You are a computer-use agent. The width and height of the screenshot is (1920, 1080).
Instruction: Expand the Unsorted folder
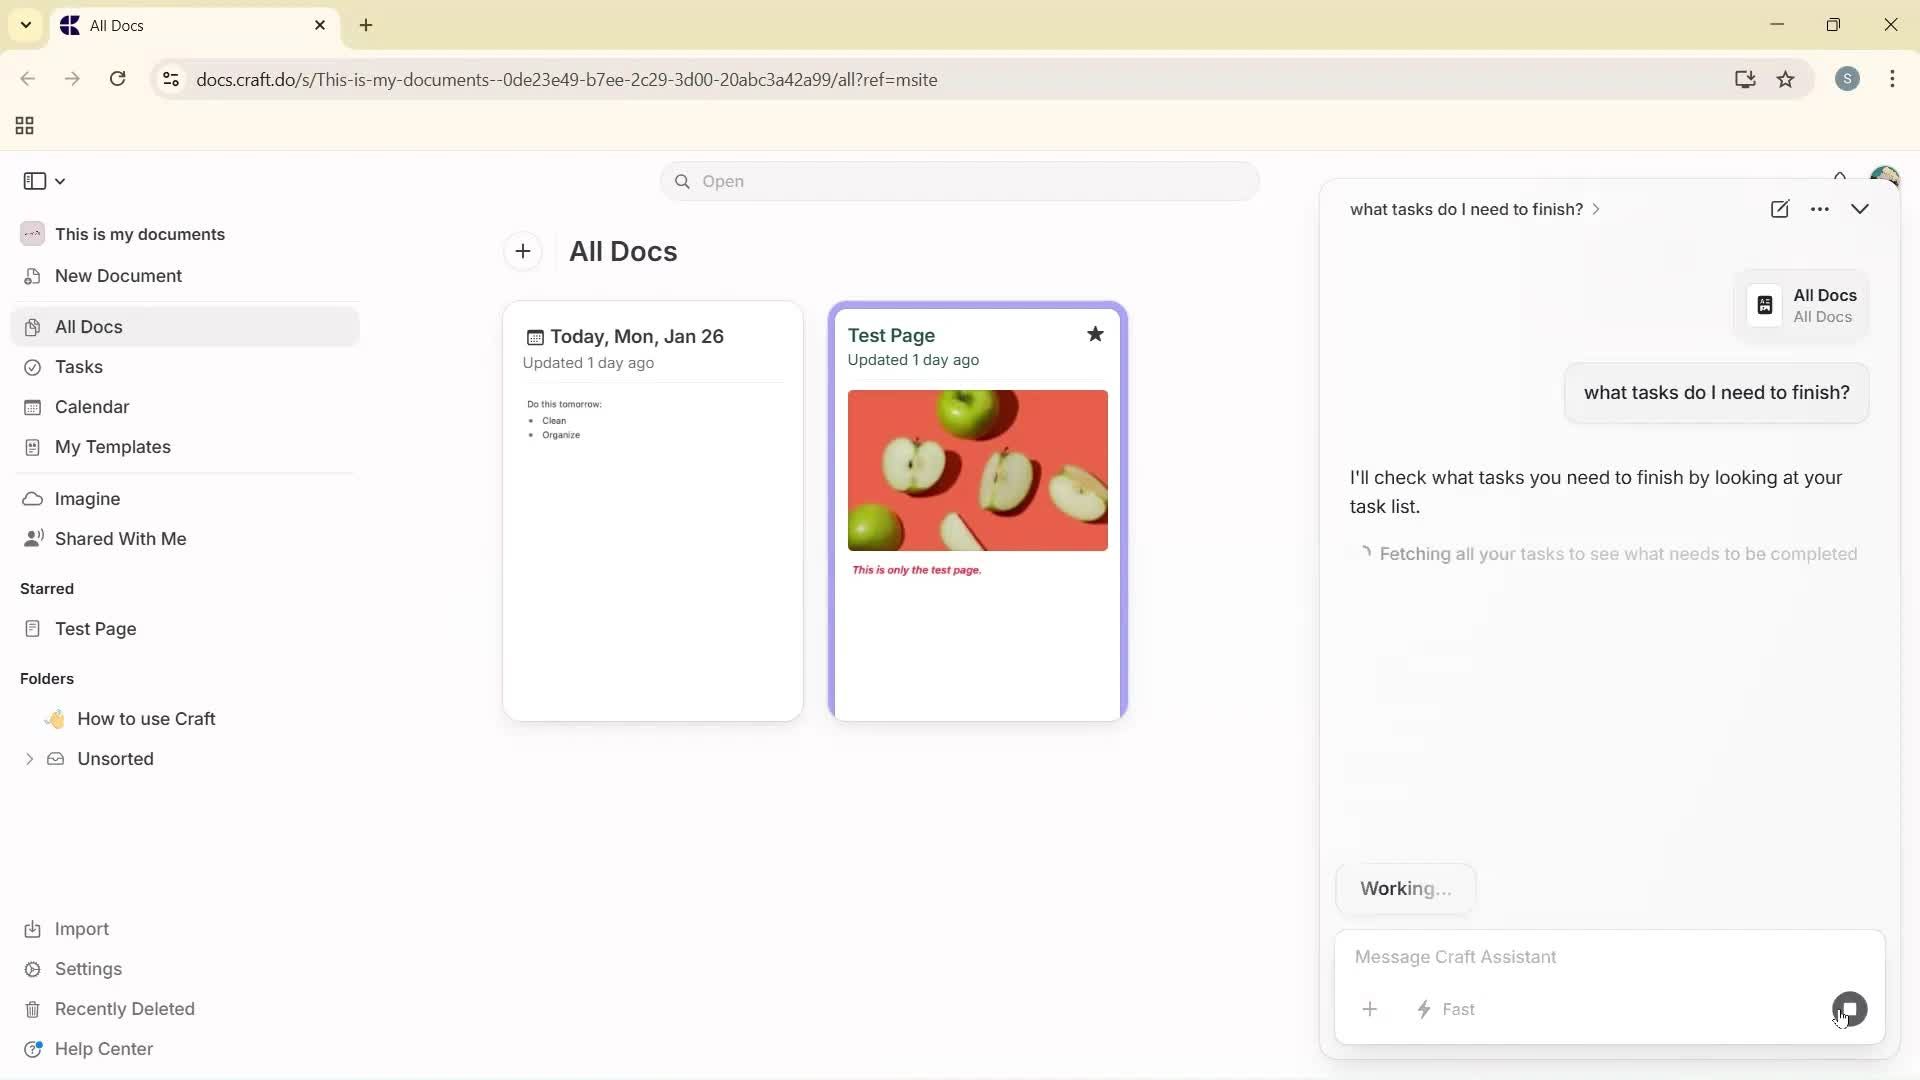(29, 759)
